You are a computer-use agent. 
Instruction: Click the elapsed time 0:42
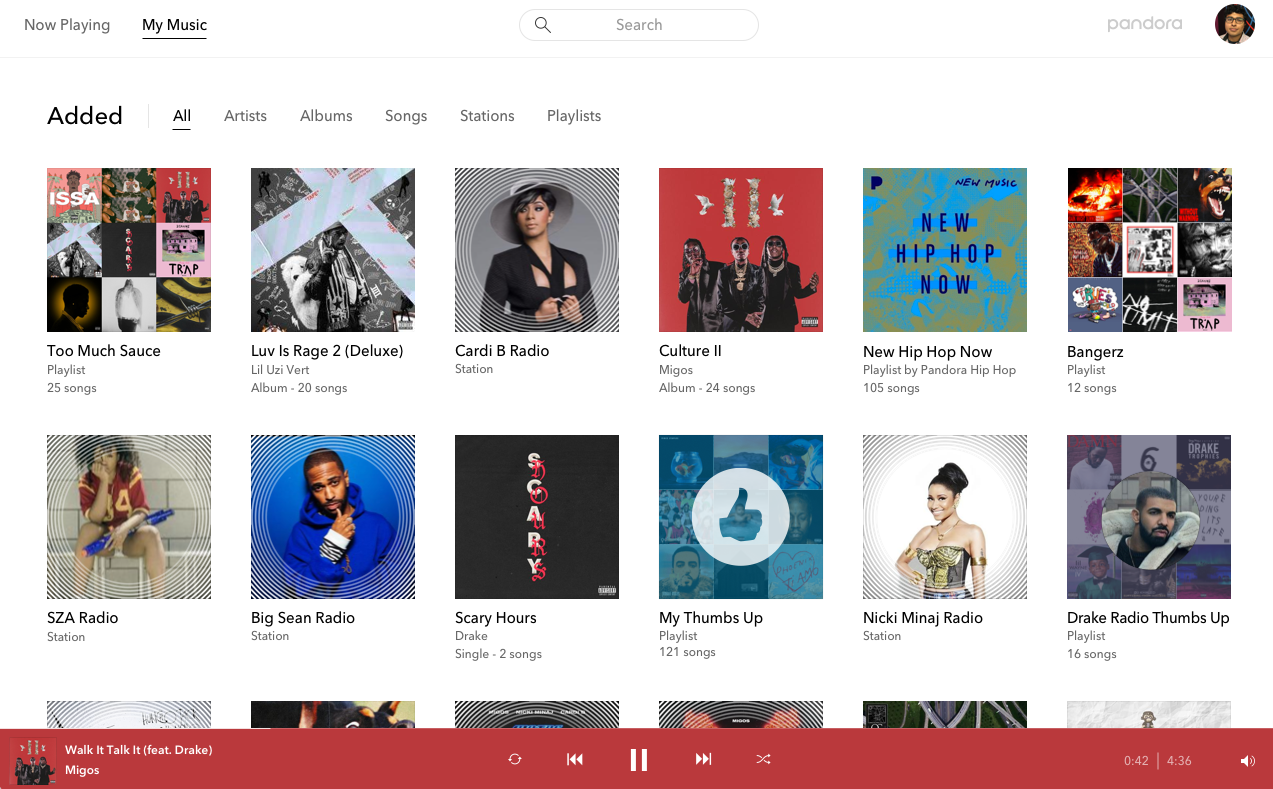point(1136,761)
